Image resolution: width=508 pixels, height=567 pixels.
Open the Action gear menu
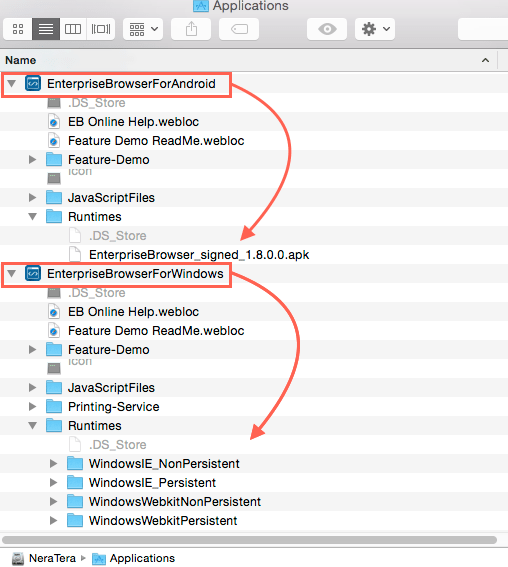(375, 29)
